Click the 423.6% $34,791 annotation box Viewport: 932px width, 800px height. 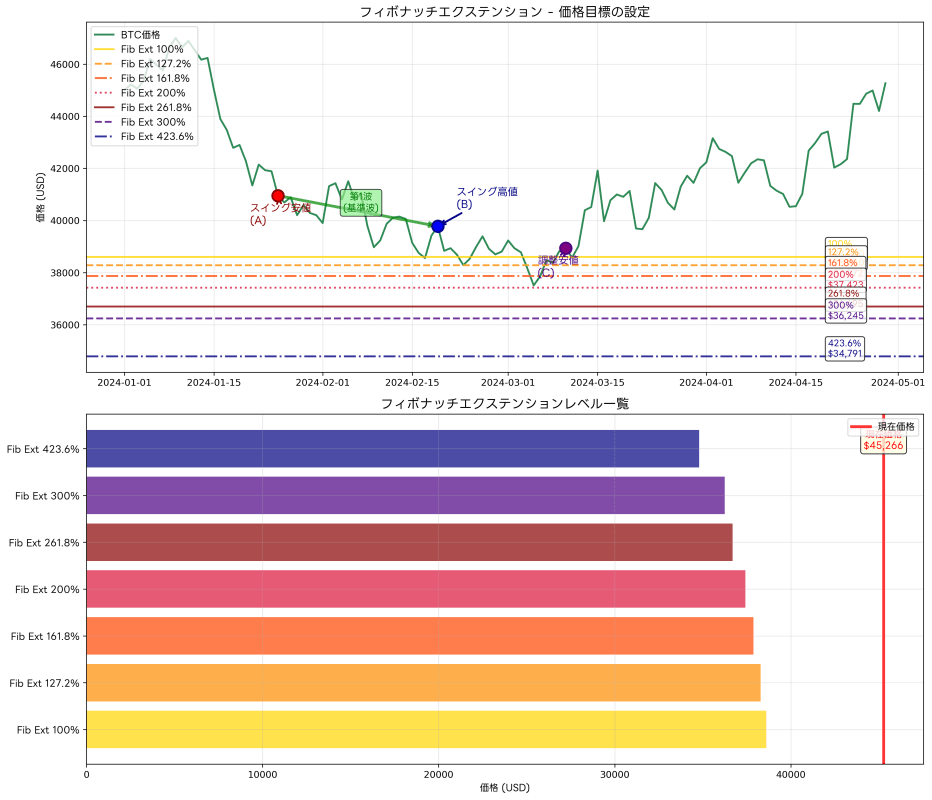pyautogui.click(x=845, y=347)
